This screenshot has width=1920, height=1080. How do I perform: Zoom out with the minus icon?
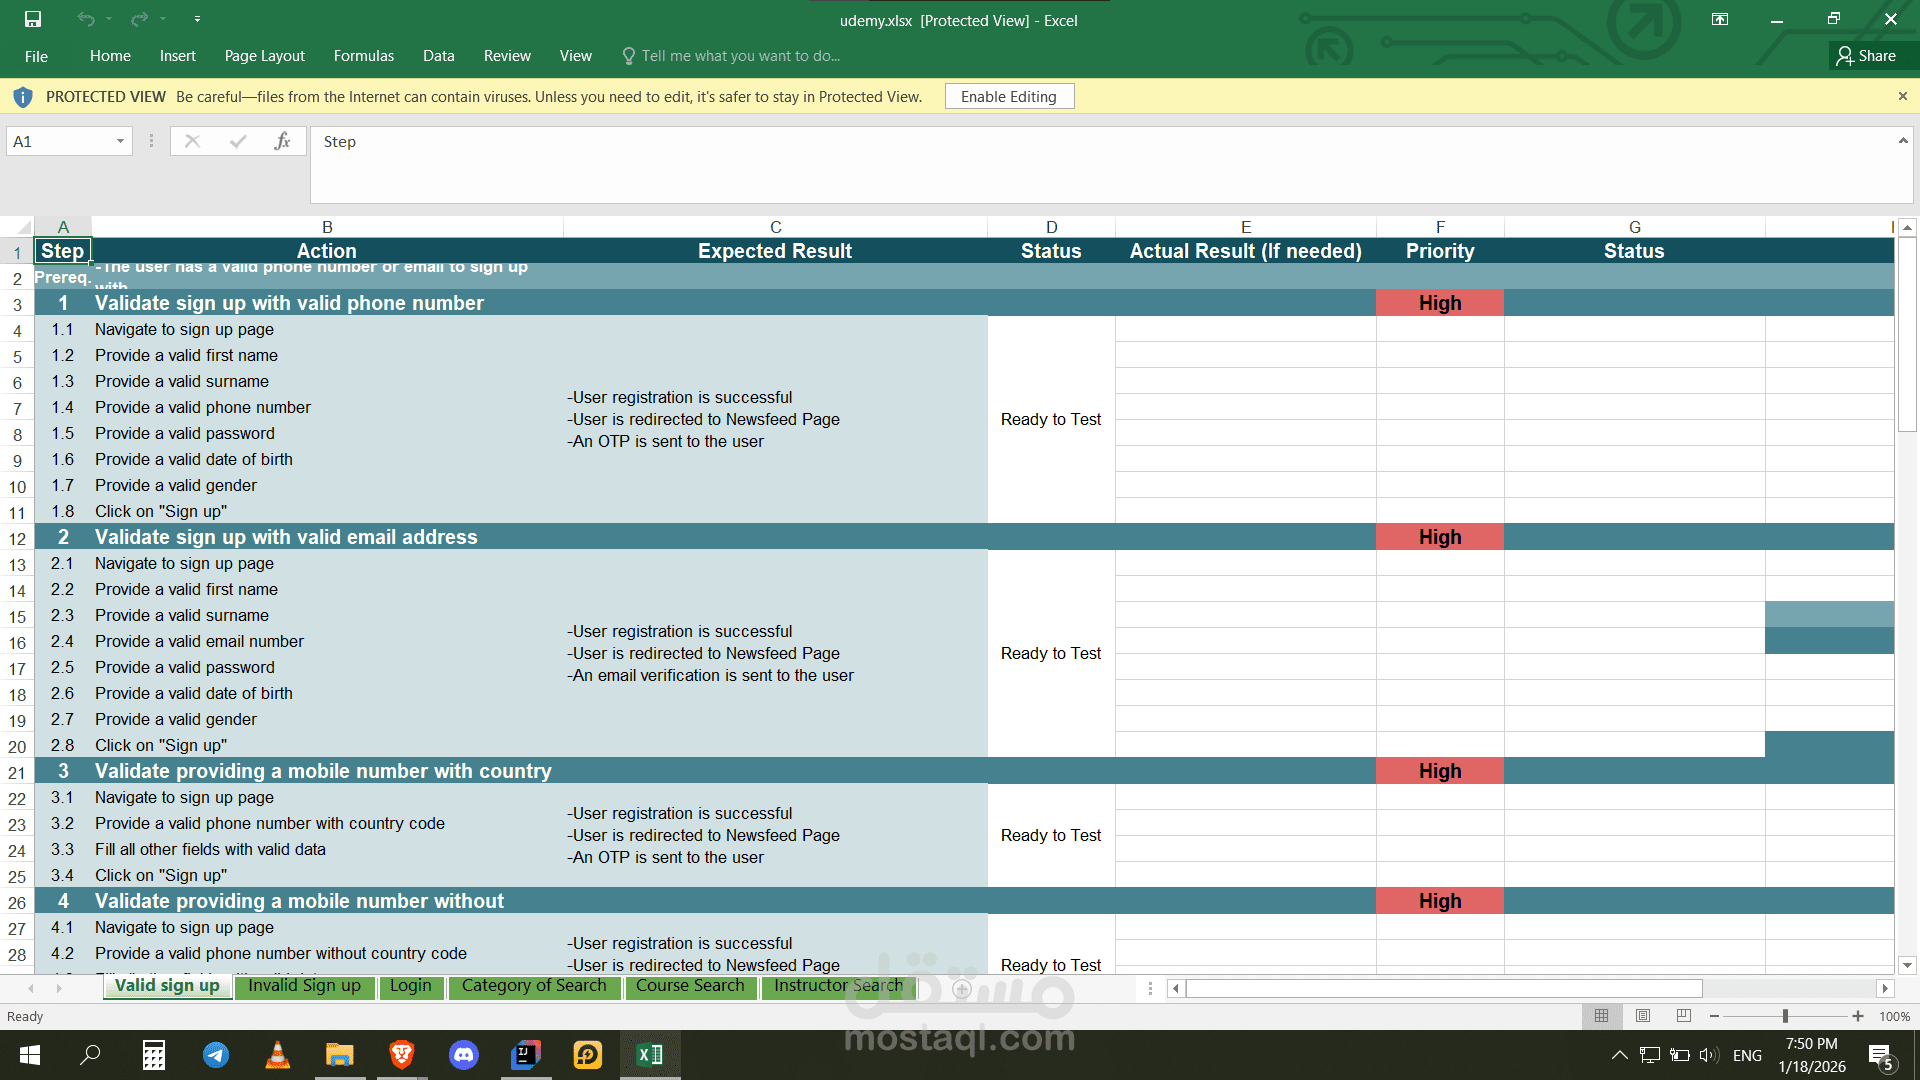coord(1715,1016)
